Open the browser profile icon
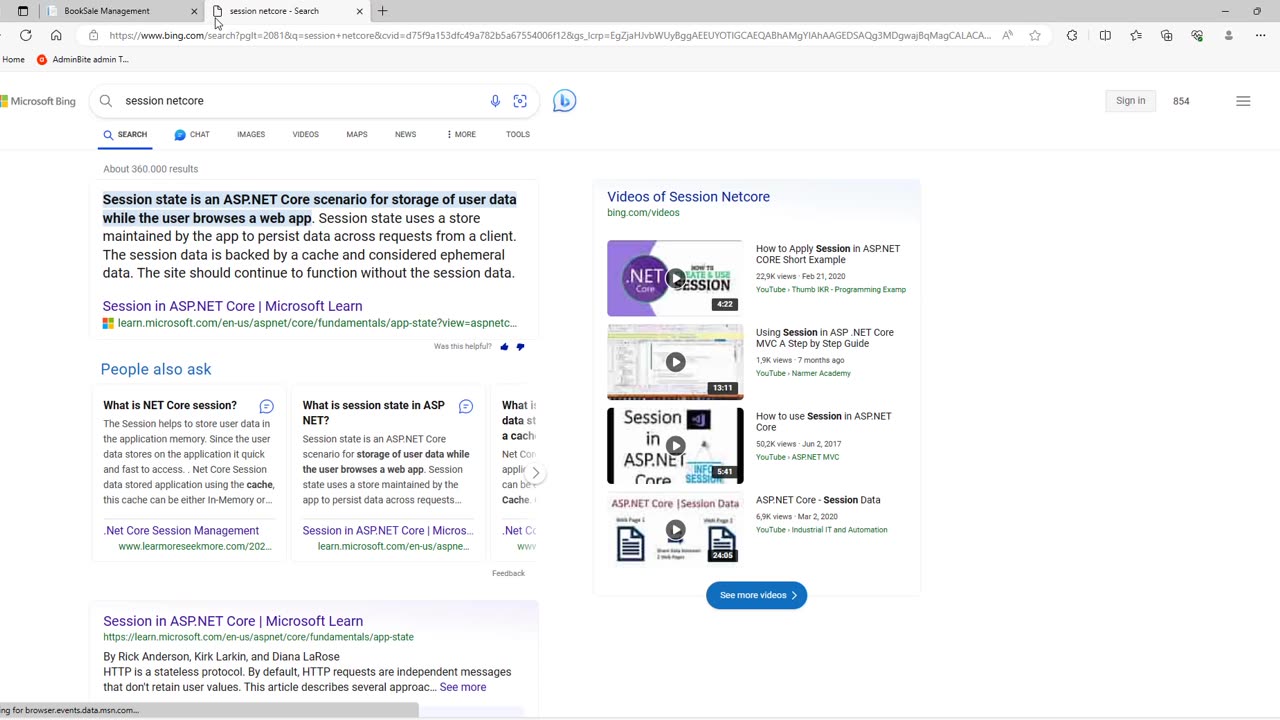The width and height of the screenshot is (1280, 720). [x=1228, y=35]
